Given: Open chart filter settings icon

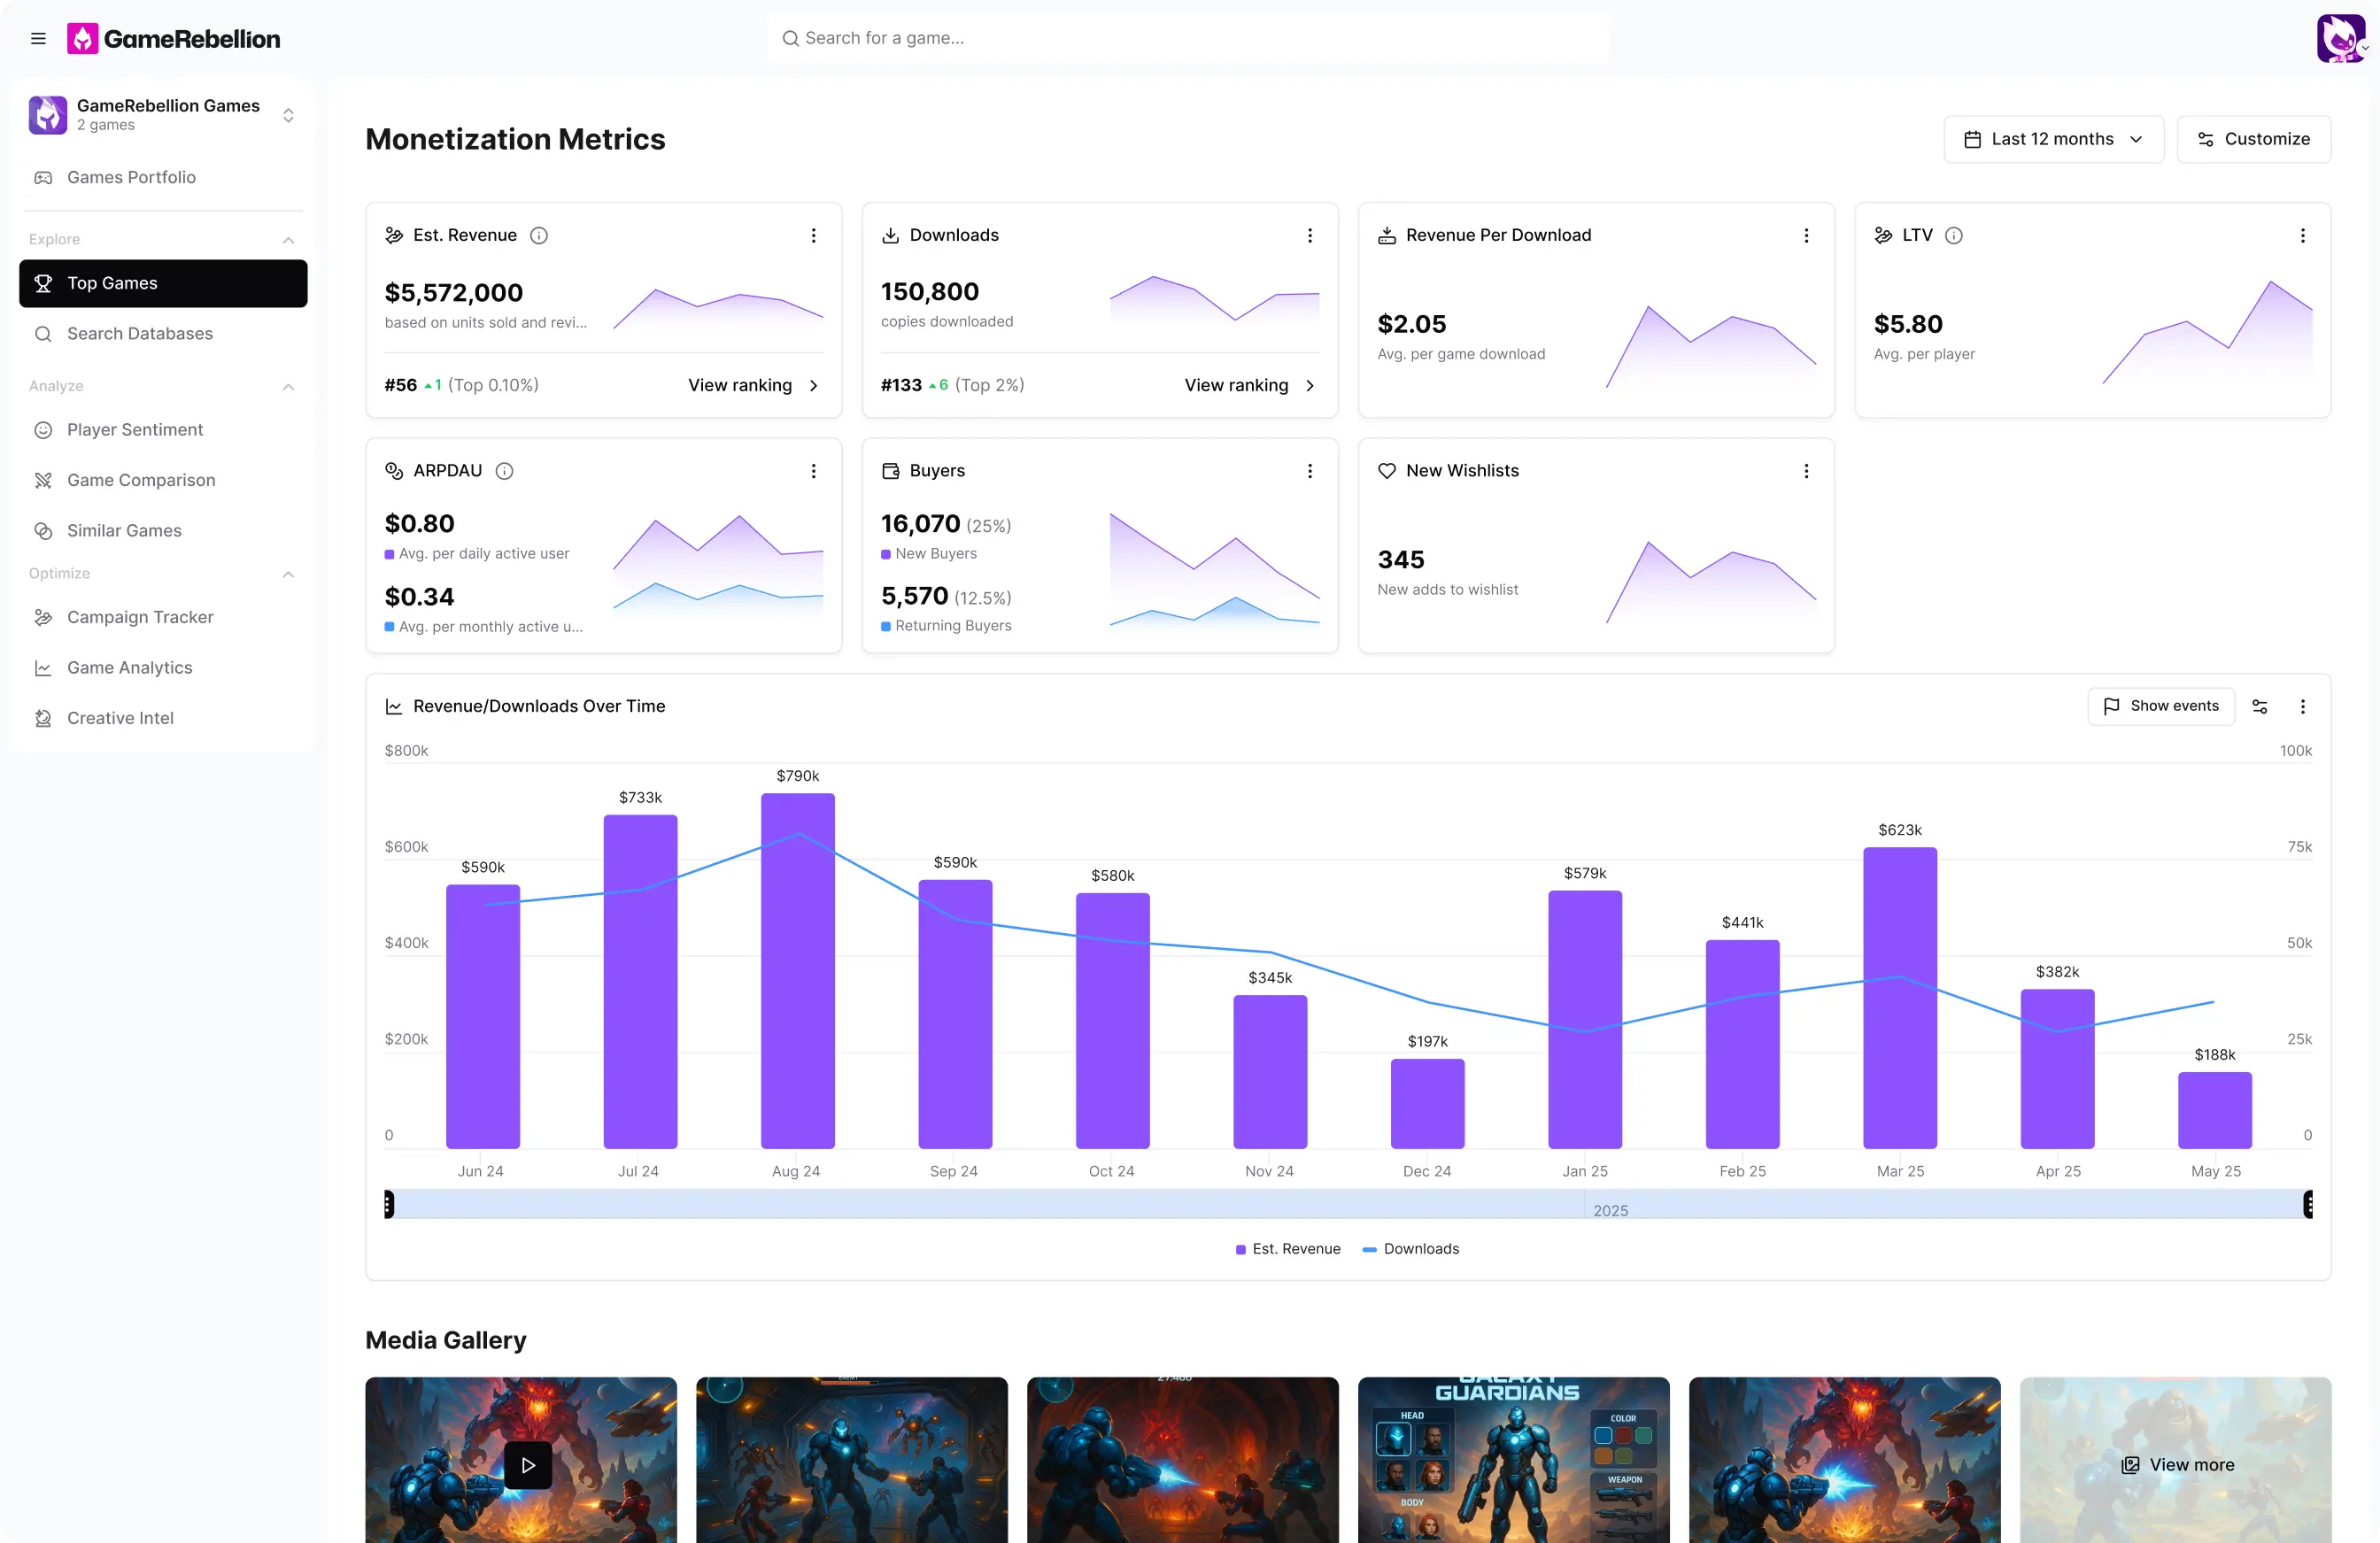Looking at the screenshot, I should pyautogui.click(x=2259, y=706).
